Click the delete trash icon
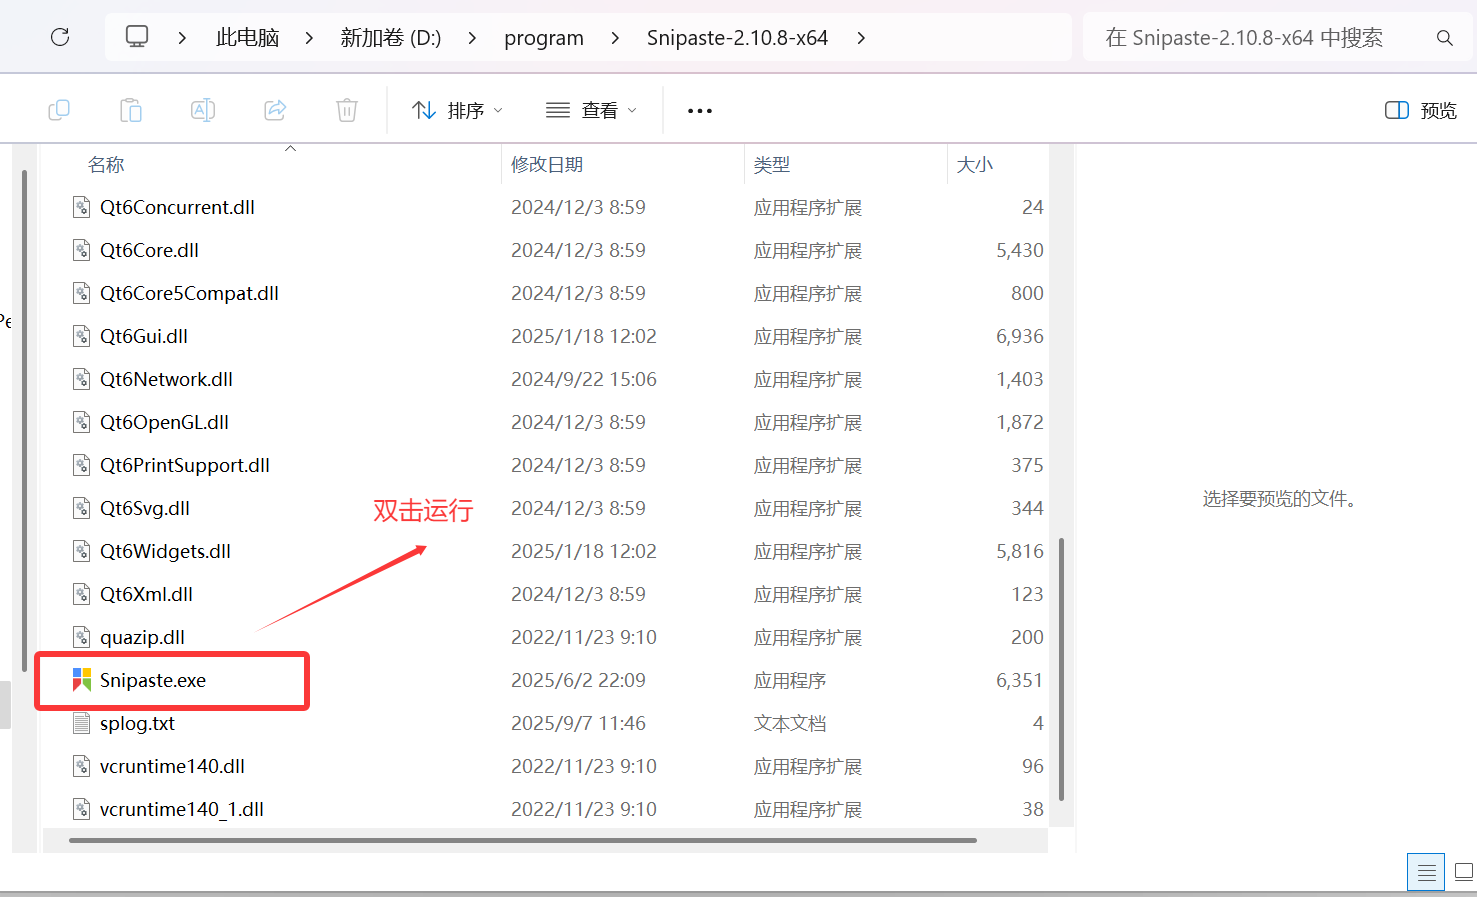The height and width of the screenshot is (897, 1477). point(347,110)
